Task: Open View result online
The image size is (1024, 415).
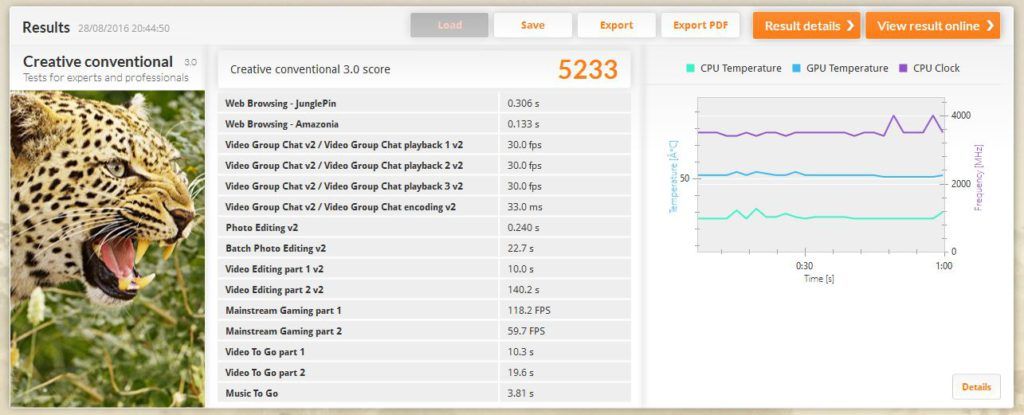Action: [x=933, y=25]
